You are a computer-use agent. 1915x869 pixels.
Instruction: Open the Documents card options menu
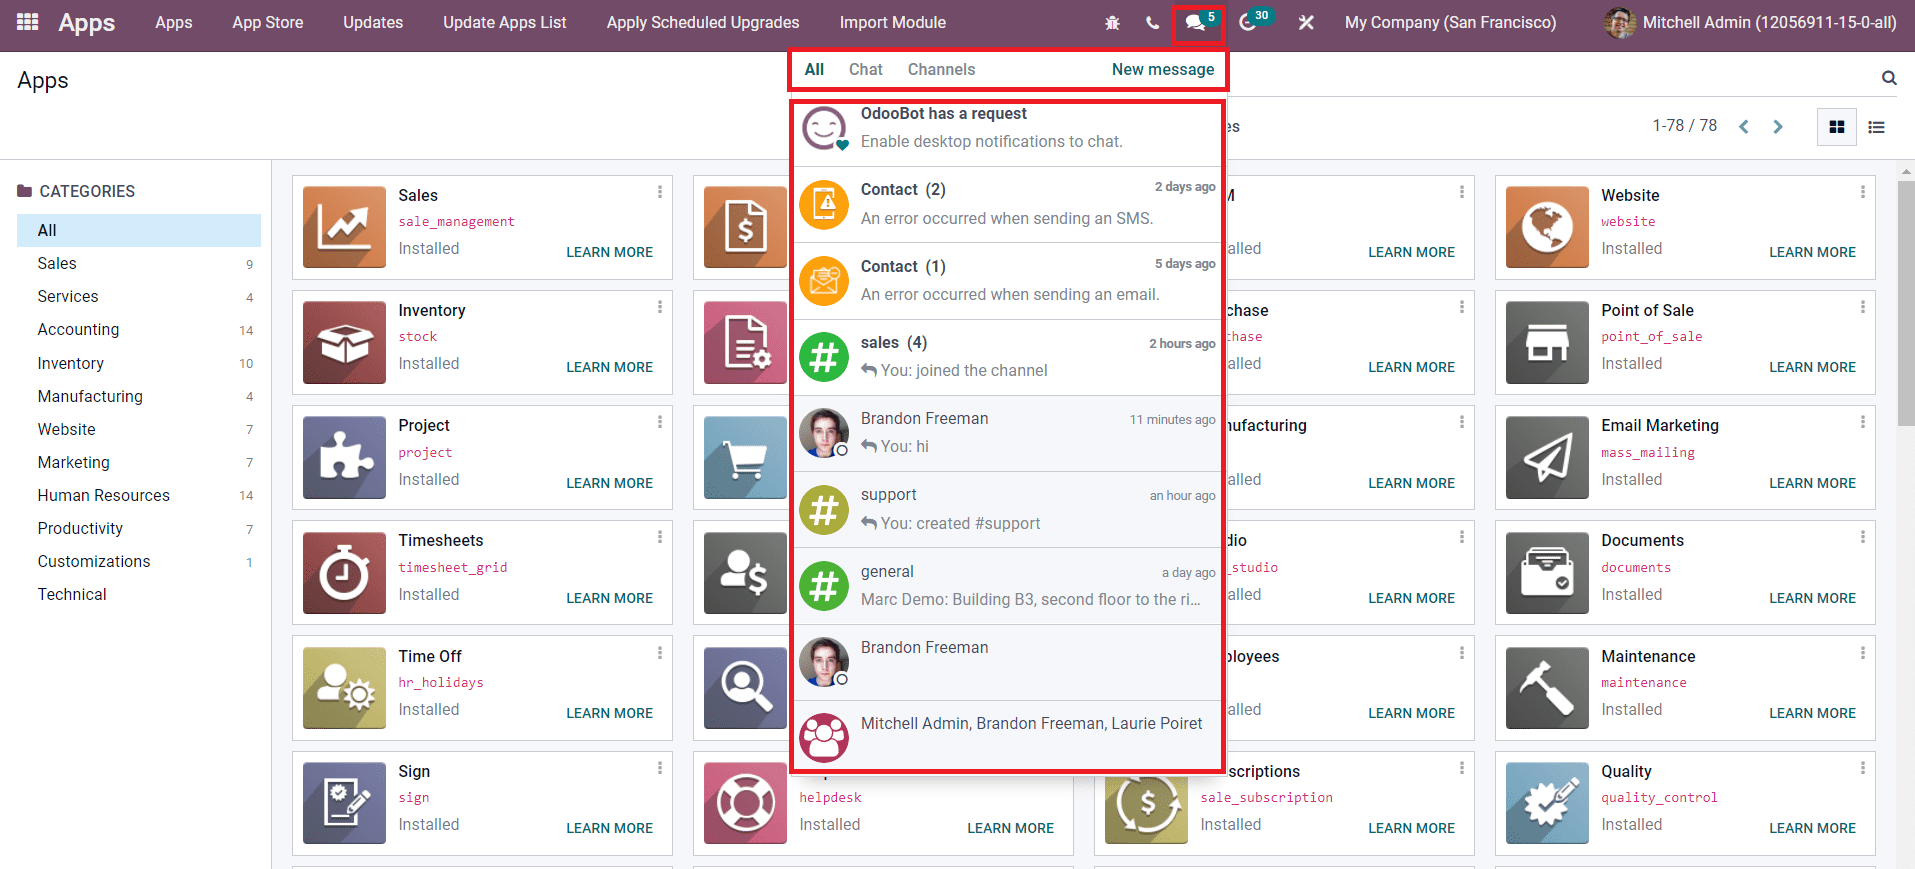1863,537
